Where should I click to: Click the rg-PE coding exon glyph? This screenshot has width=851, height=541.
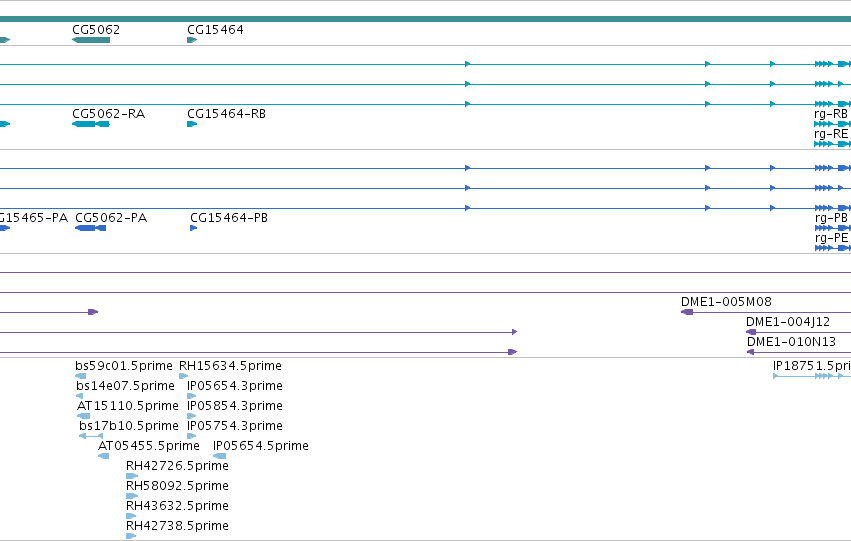click(x=833, y=248)
